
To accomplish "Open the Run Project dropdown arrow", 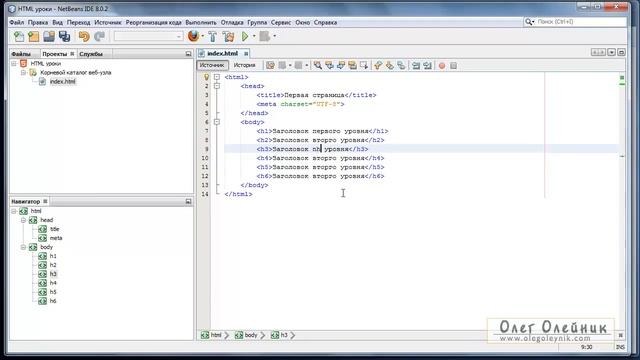I will point(254,36).
